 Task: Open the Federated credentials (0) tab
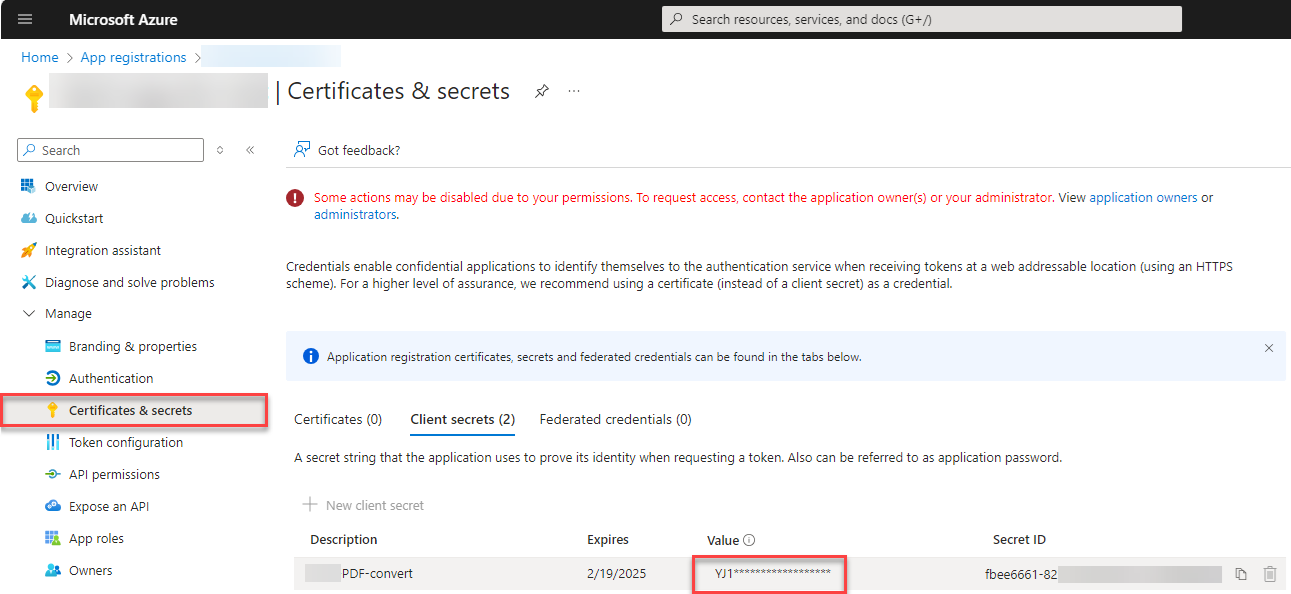pyautogui.click(x=615, y=420)
